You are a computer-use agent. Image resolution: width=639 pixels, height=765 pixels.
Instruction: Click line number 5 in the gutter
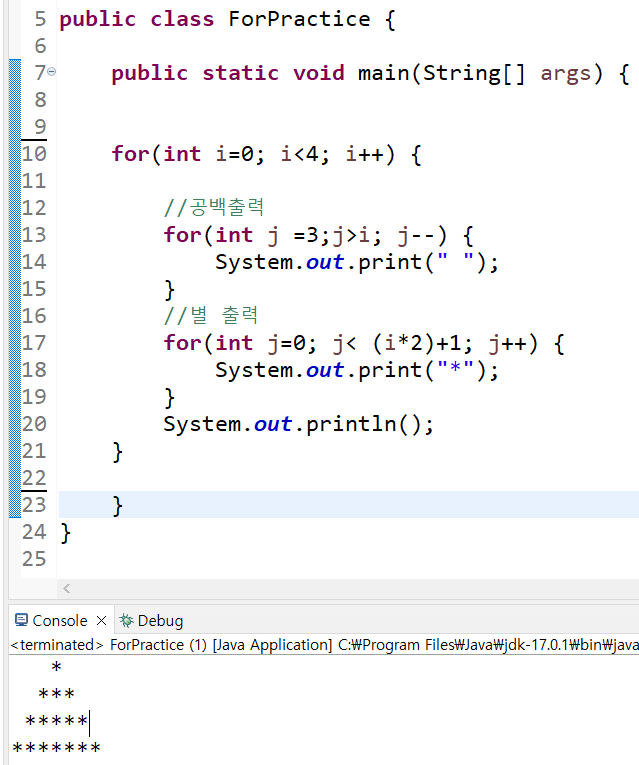coord(40,20)
